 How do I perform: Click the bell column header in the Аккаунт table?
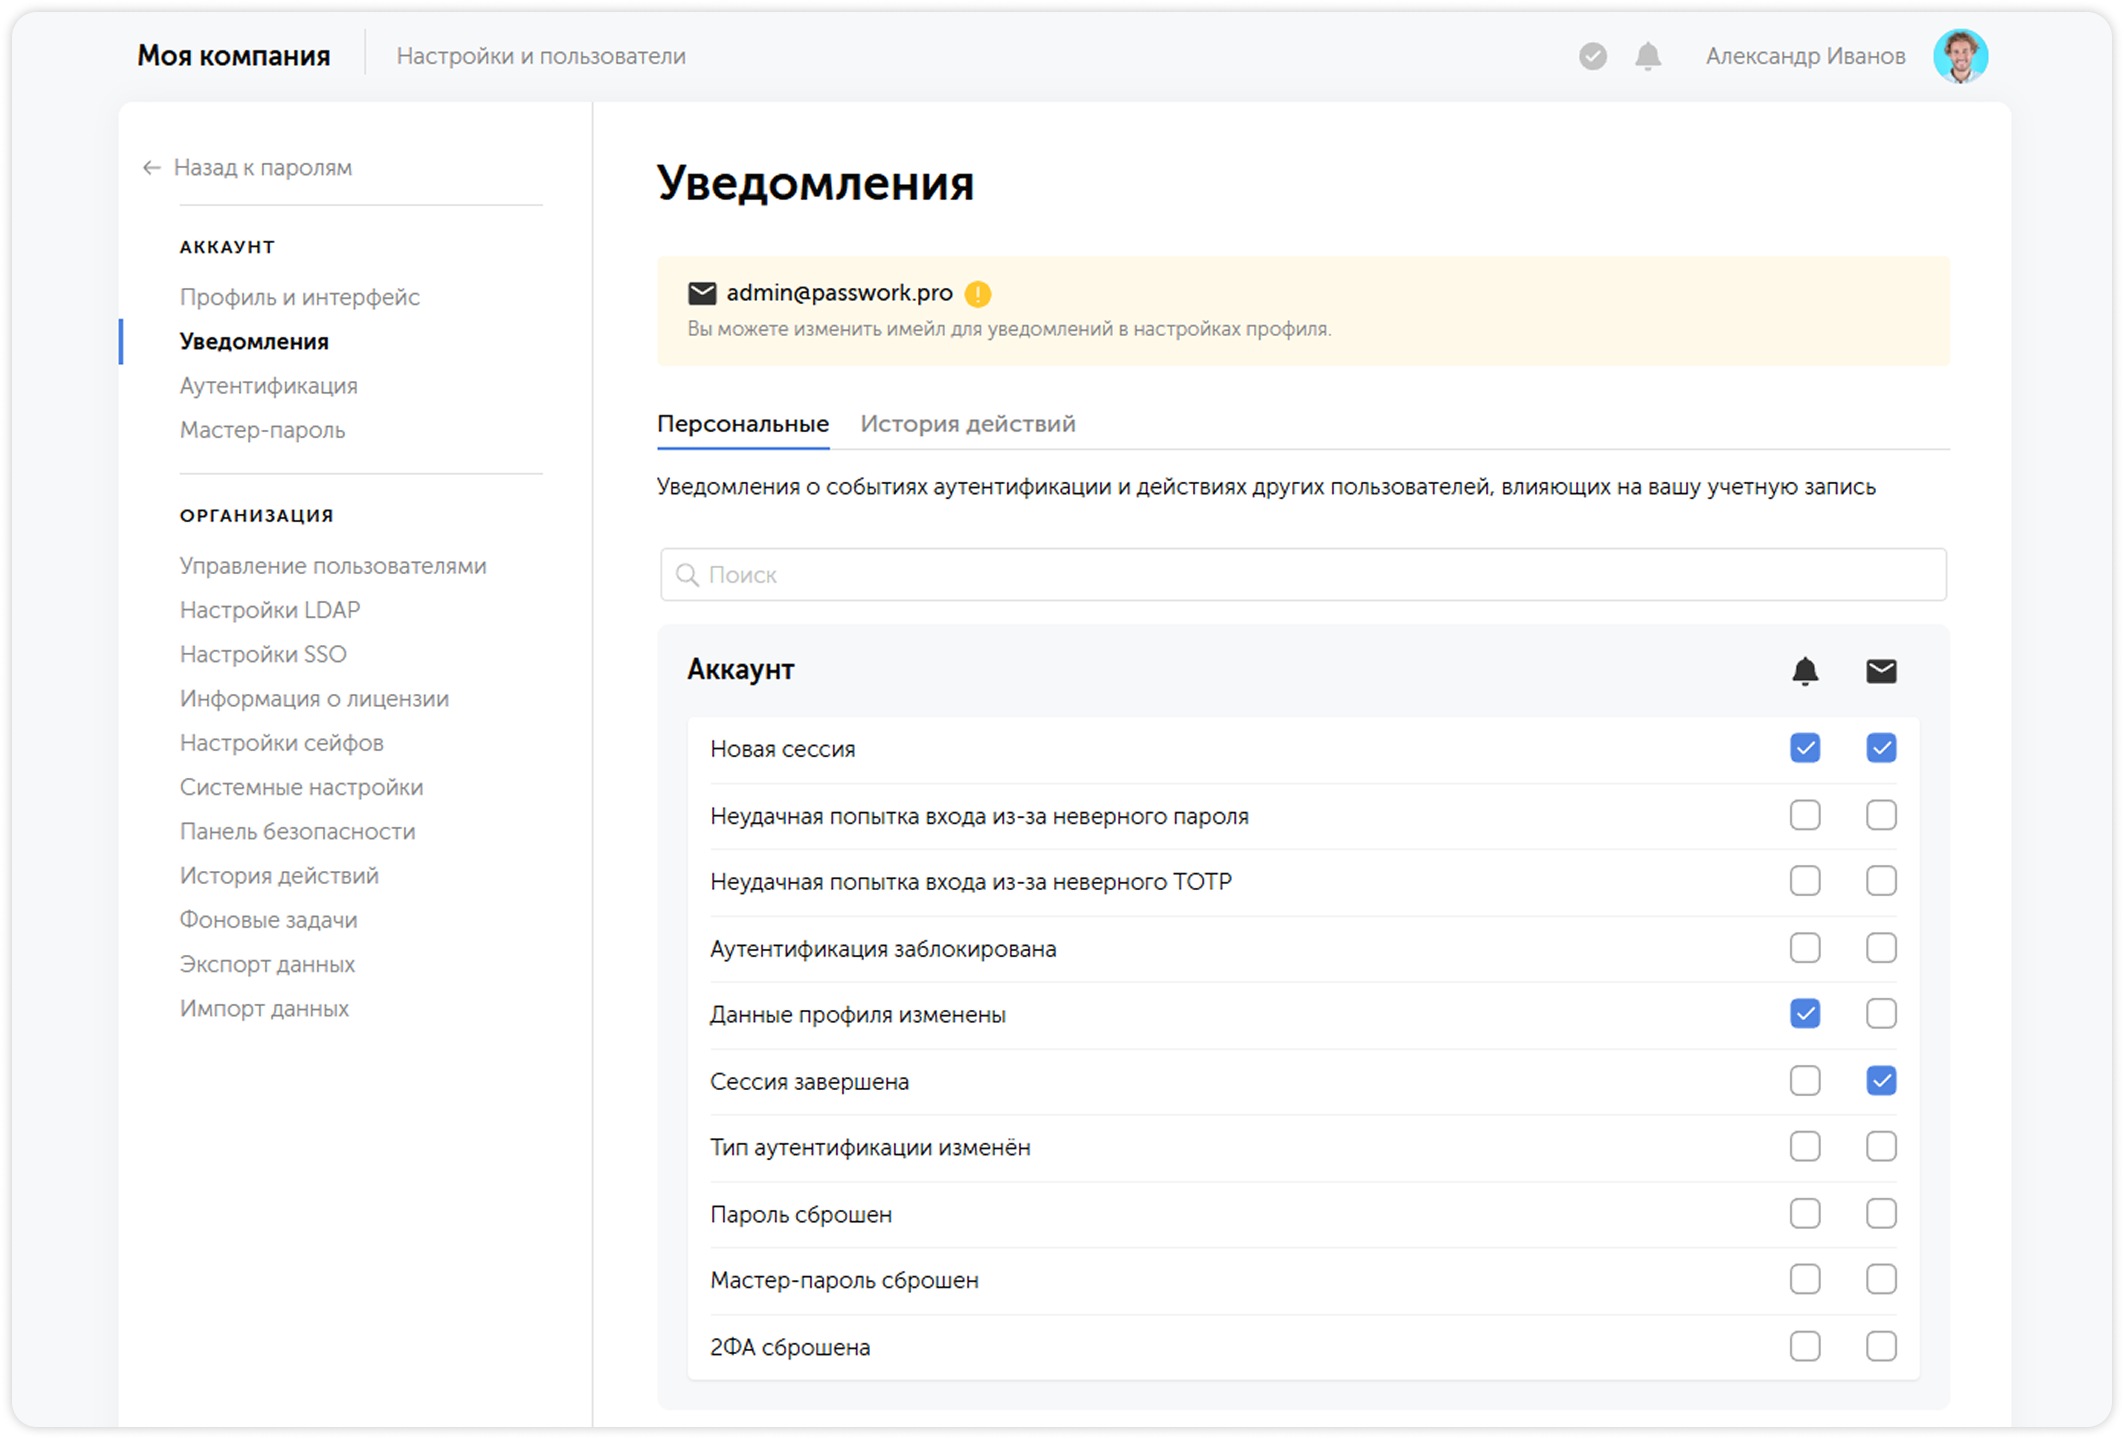[x=1804, y=671]
